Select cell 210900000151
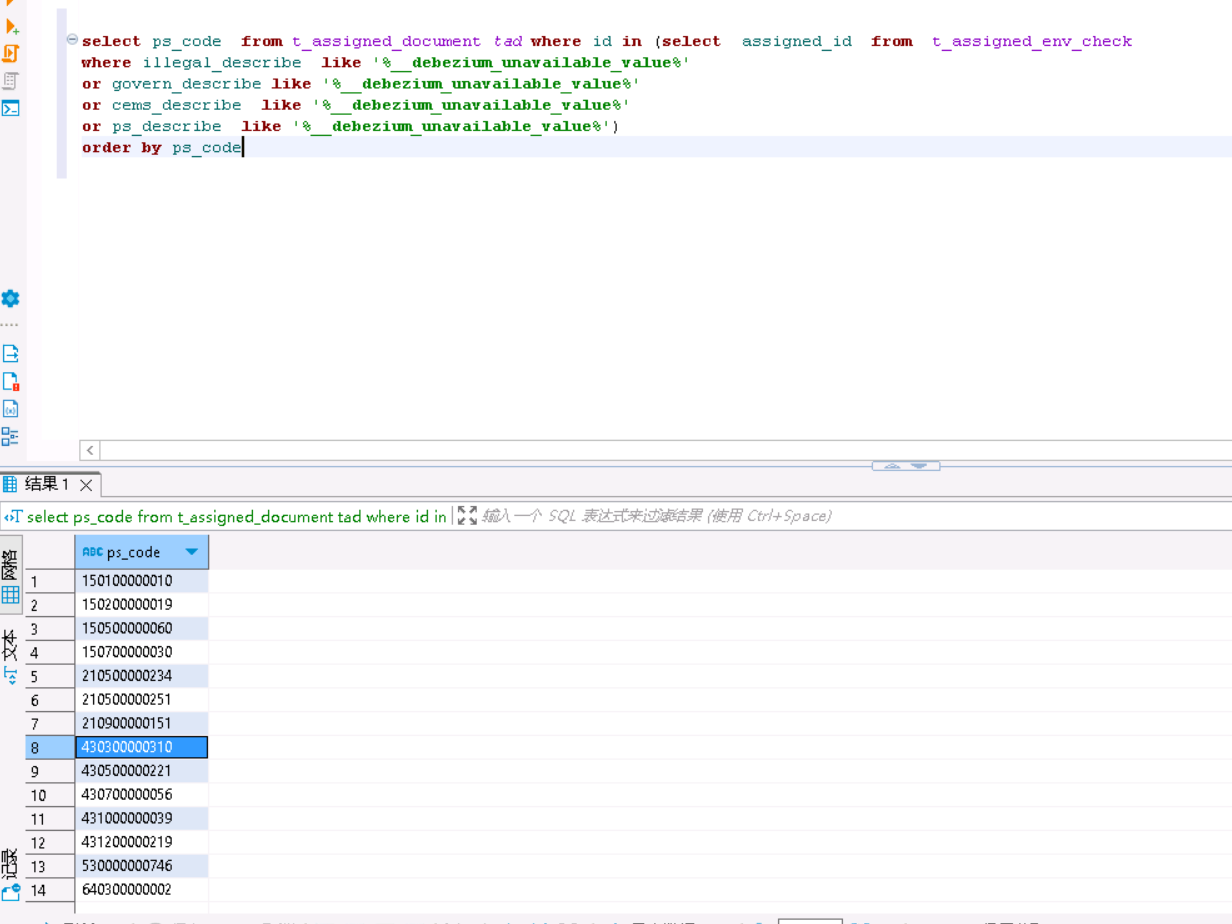 click(x=142, y=723)
